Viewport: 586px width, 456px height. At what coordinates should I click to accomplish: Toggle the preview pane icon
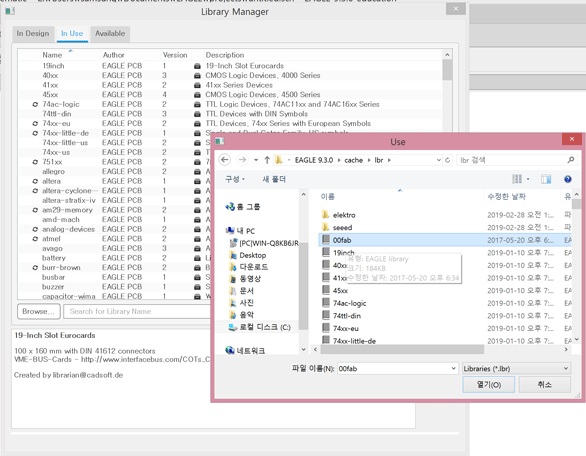click(546, 179)
